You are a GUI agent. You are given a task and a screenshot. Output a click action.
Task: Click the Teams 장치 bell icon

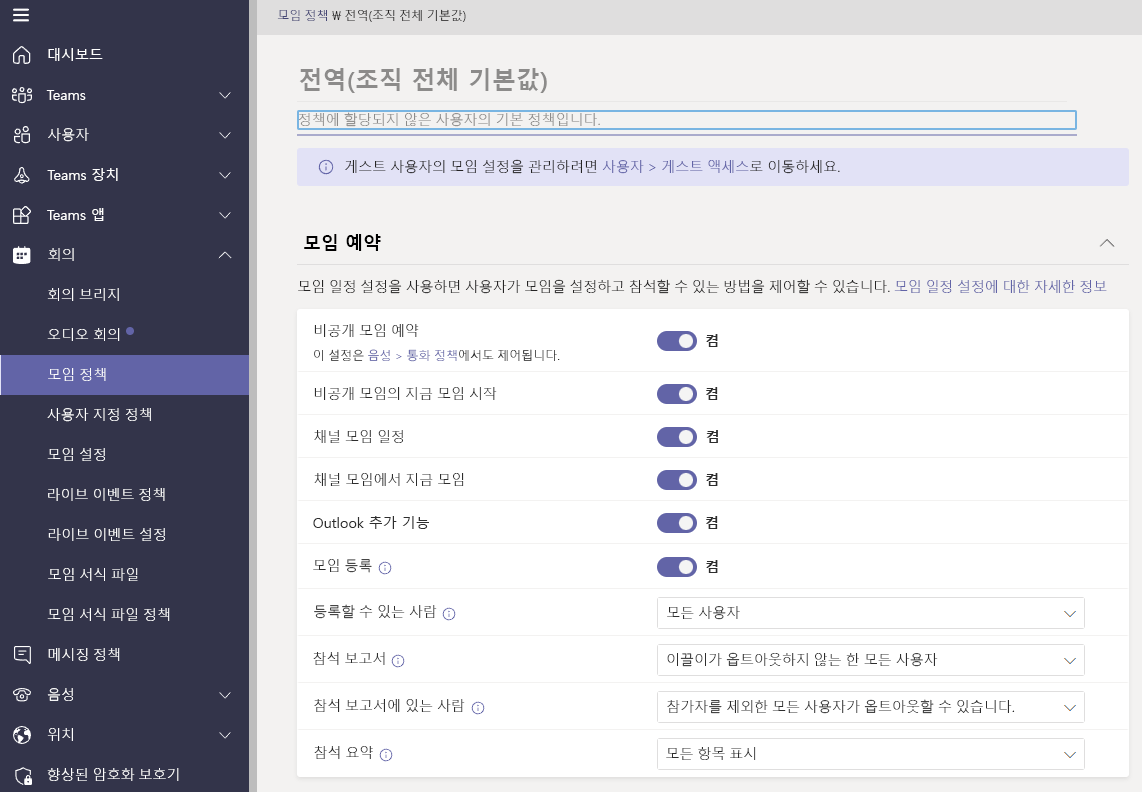22,175
